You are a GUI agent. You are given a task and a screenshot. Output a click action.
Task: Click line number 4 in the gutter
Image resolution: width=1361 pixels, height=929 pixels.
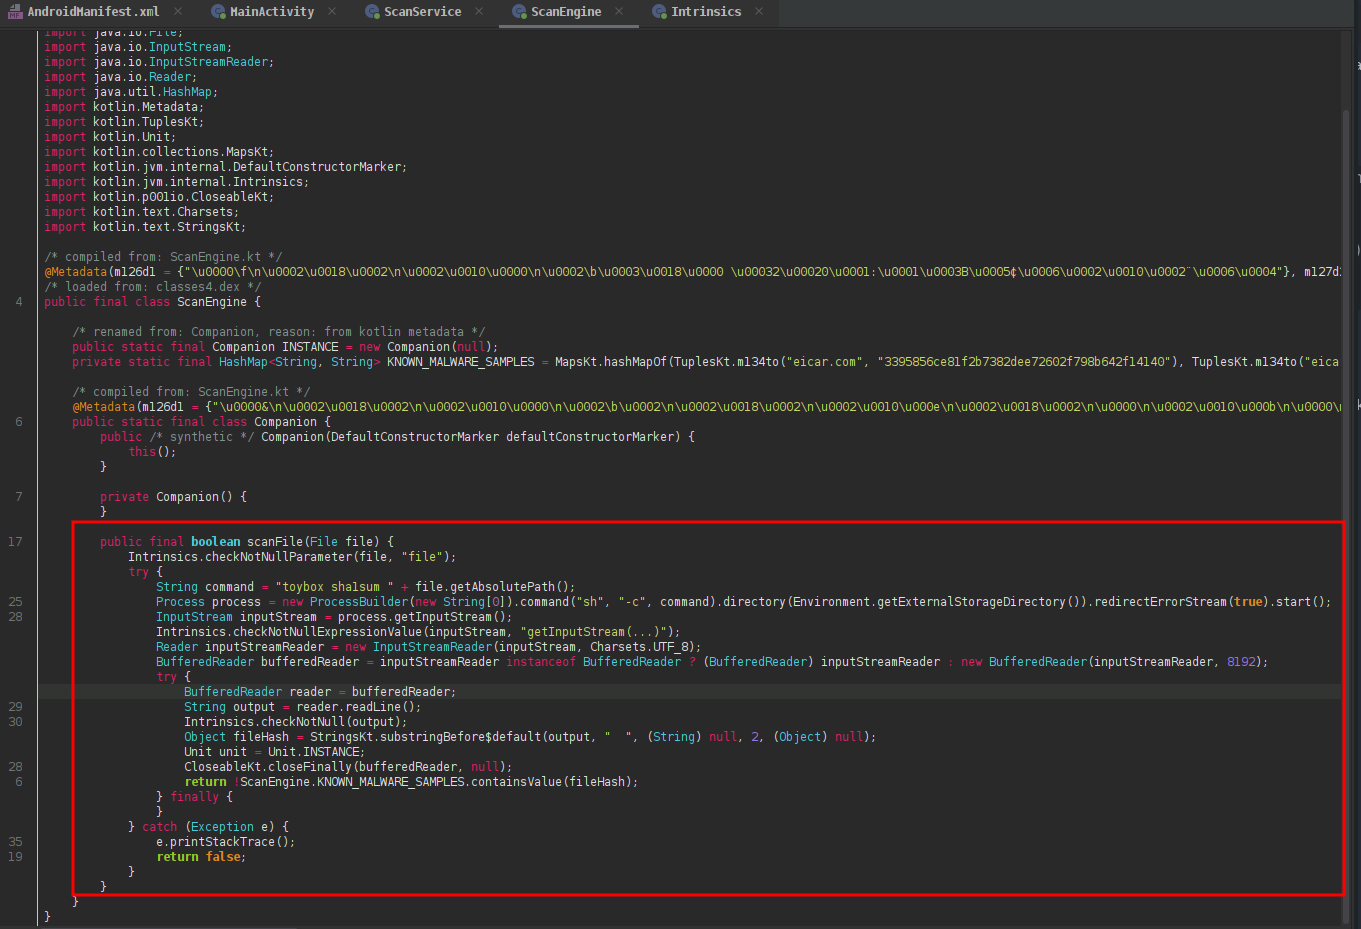19,302
